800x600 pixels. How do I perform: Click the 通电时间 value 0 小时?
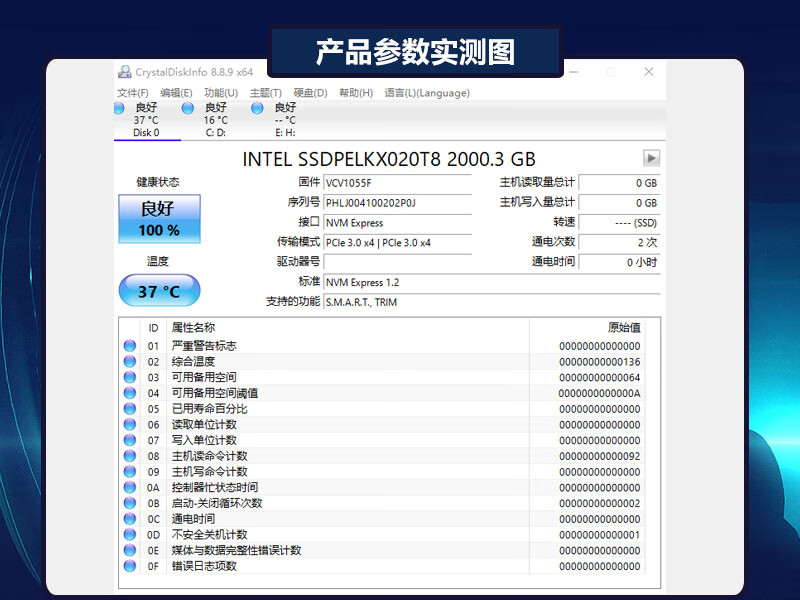[x=619, y=262]
